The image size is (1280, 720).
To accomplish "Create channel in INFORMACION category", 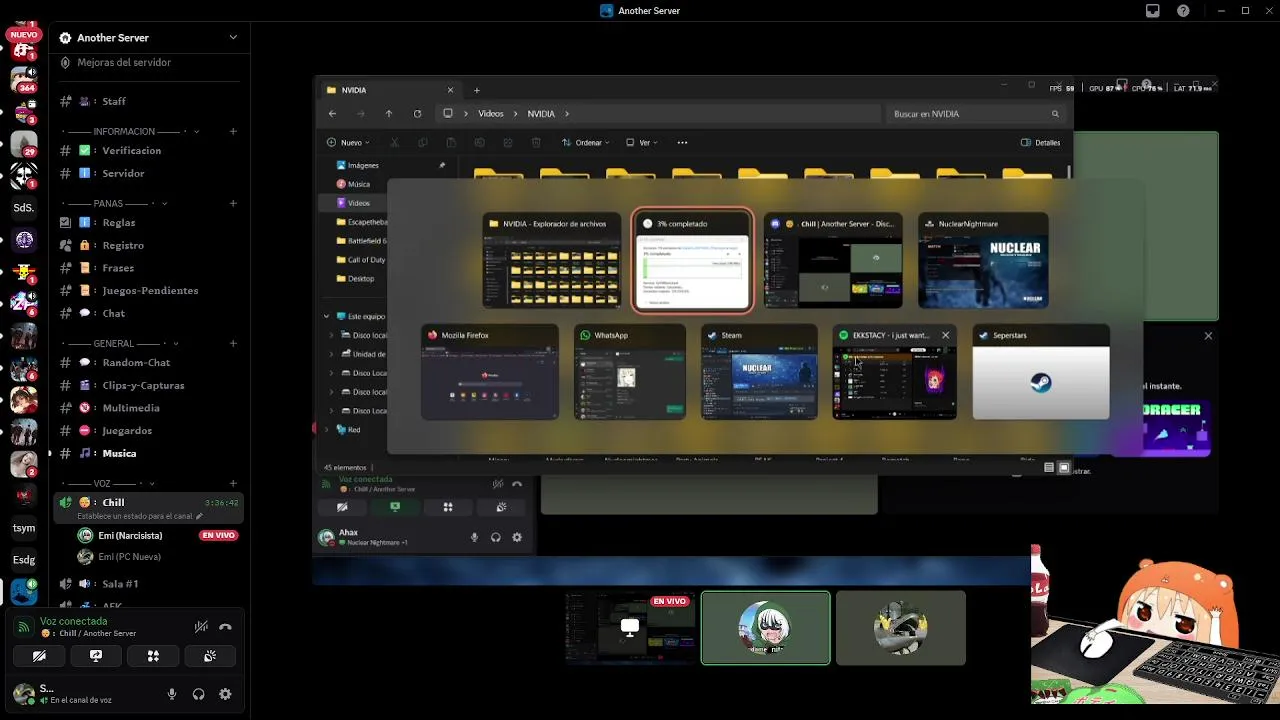I will point(233,131).
